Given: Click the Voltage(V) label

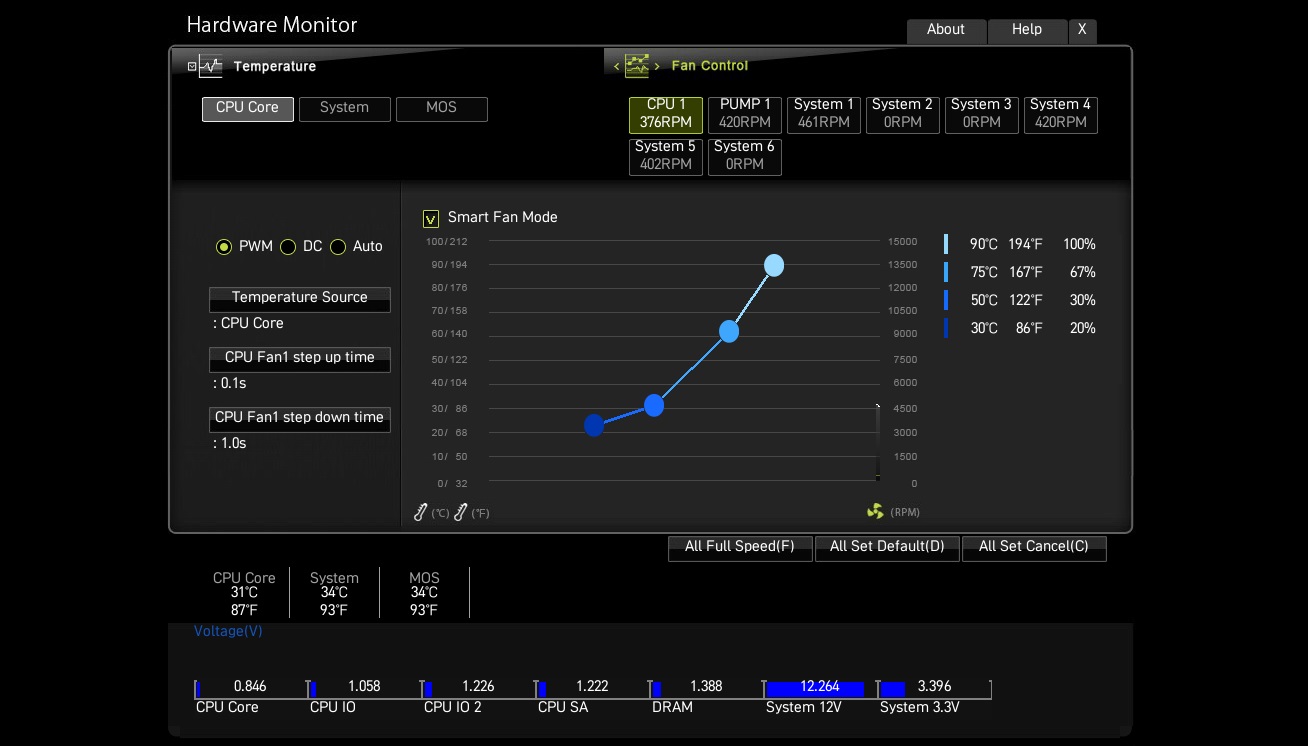Looking at the screenshot, I should (228, 631).
